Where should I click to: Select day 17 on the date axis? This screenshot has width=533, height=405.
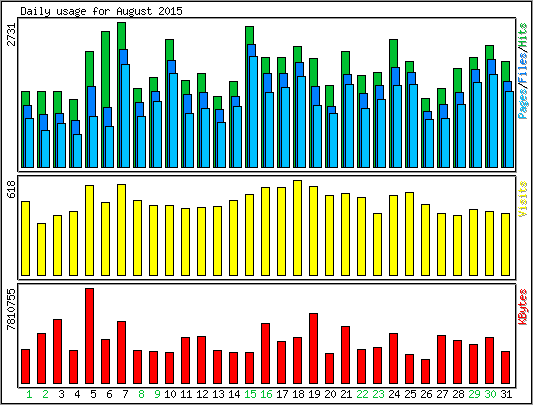(x=282, y=394)
